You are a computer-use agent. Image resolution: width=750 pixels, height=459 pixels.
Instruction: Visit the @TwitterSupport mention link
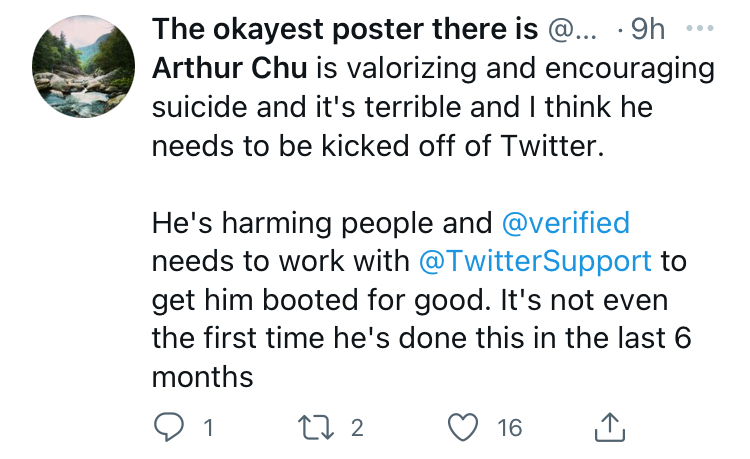coord(535,262)
